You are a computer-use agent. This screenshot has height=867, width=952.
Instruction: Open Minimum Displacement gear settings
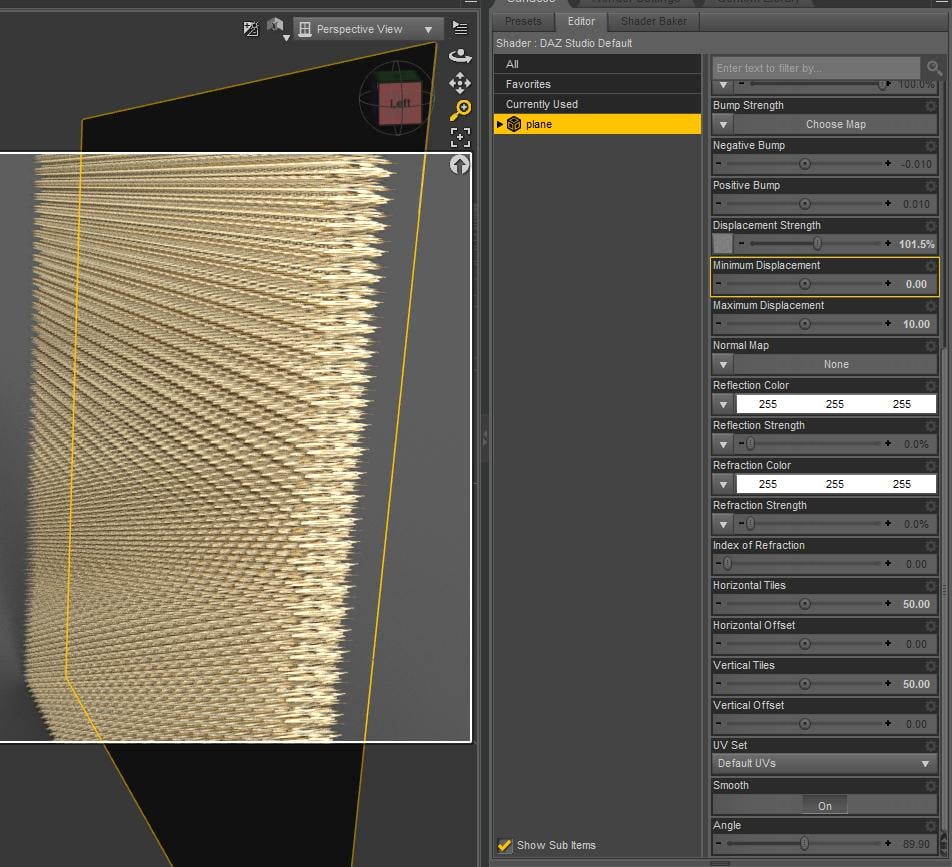tap(930, 266)
